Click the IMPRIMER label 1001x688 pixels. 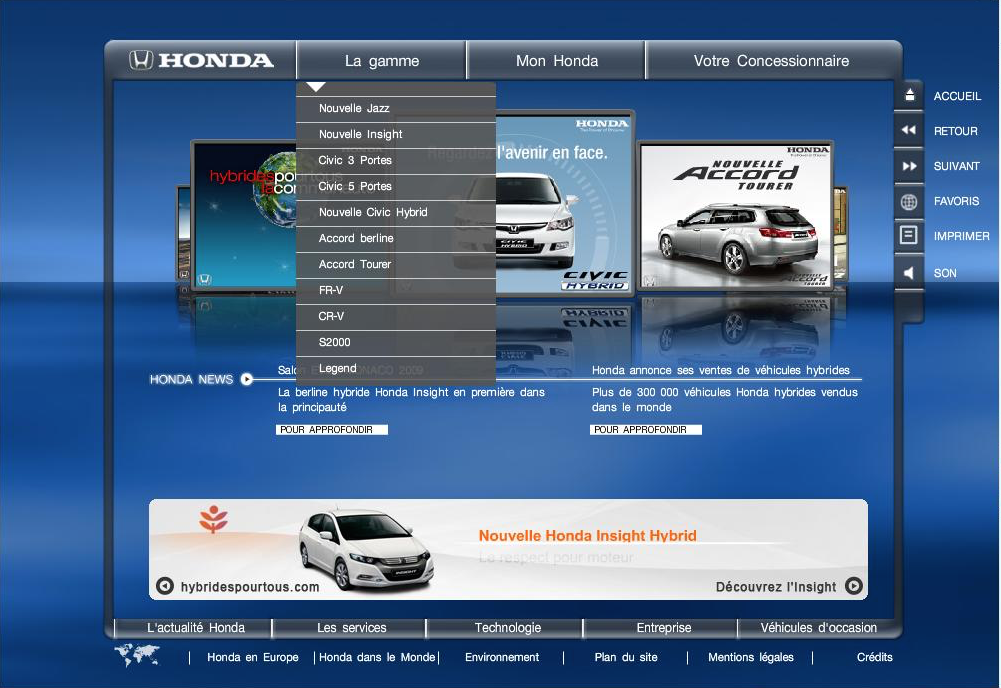961,236
